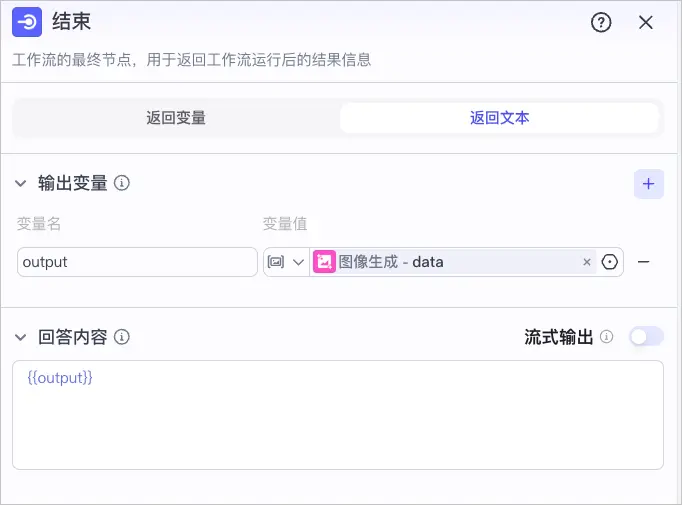The height and width of the screenshot is (505, 682).
Task: Click the hexagon variable selector icon
Action: pyautogui.click(x=609, y=262)
